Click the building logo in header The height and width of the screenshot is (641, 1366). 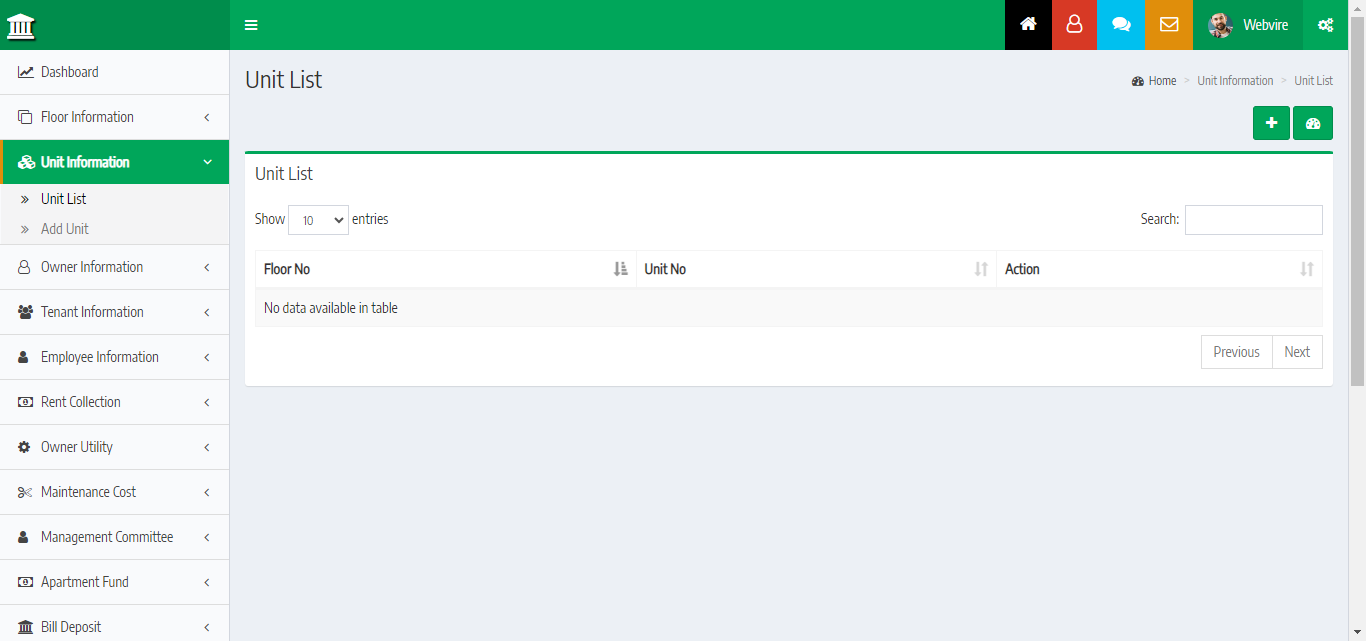21,26
